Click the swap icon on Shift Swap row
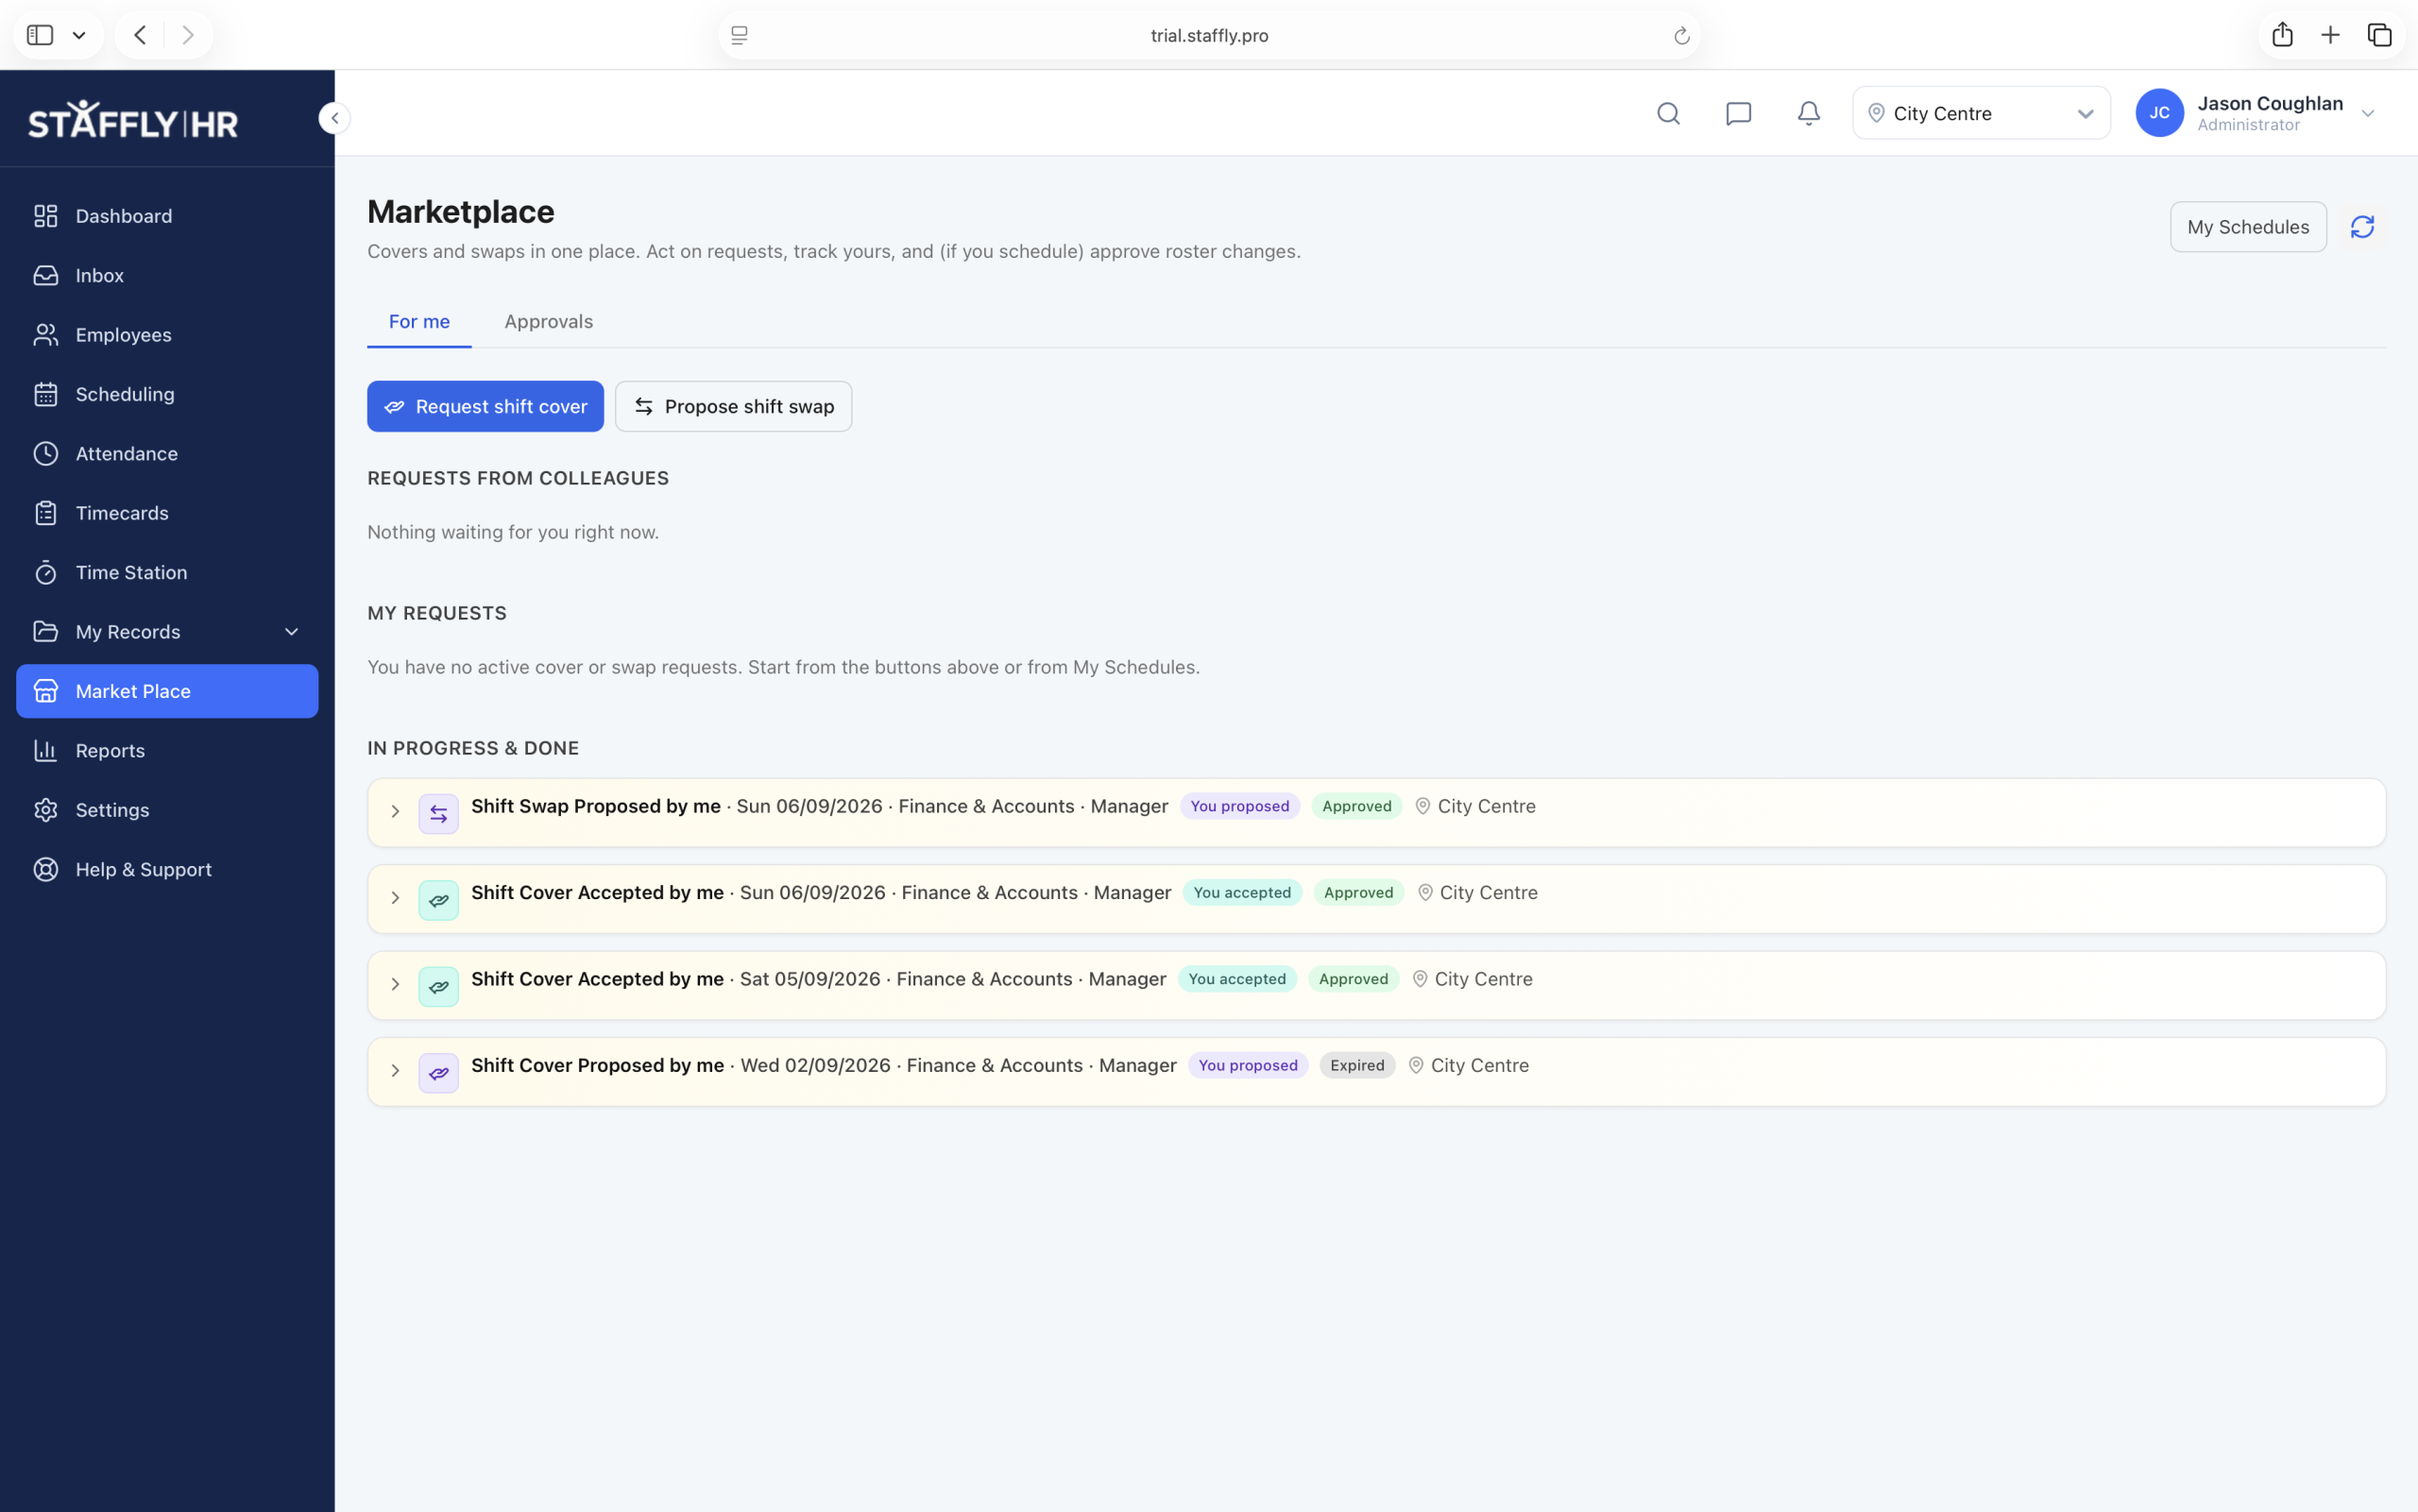Viewport: 2418px width, 1512px height. pyautogui.click(x=438, y=814)
